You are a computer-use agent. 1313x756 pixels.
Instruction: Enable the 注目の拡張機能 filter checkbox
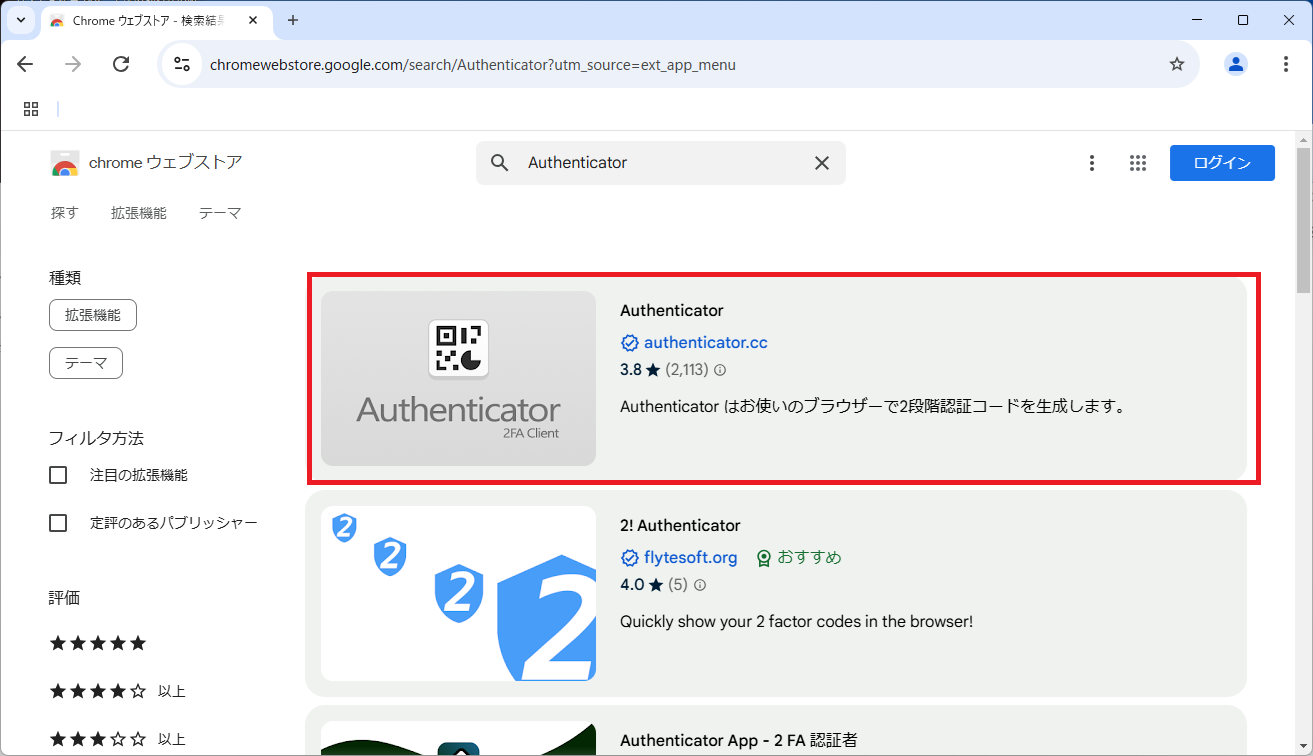(x=58, y=474)
